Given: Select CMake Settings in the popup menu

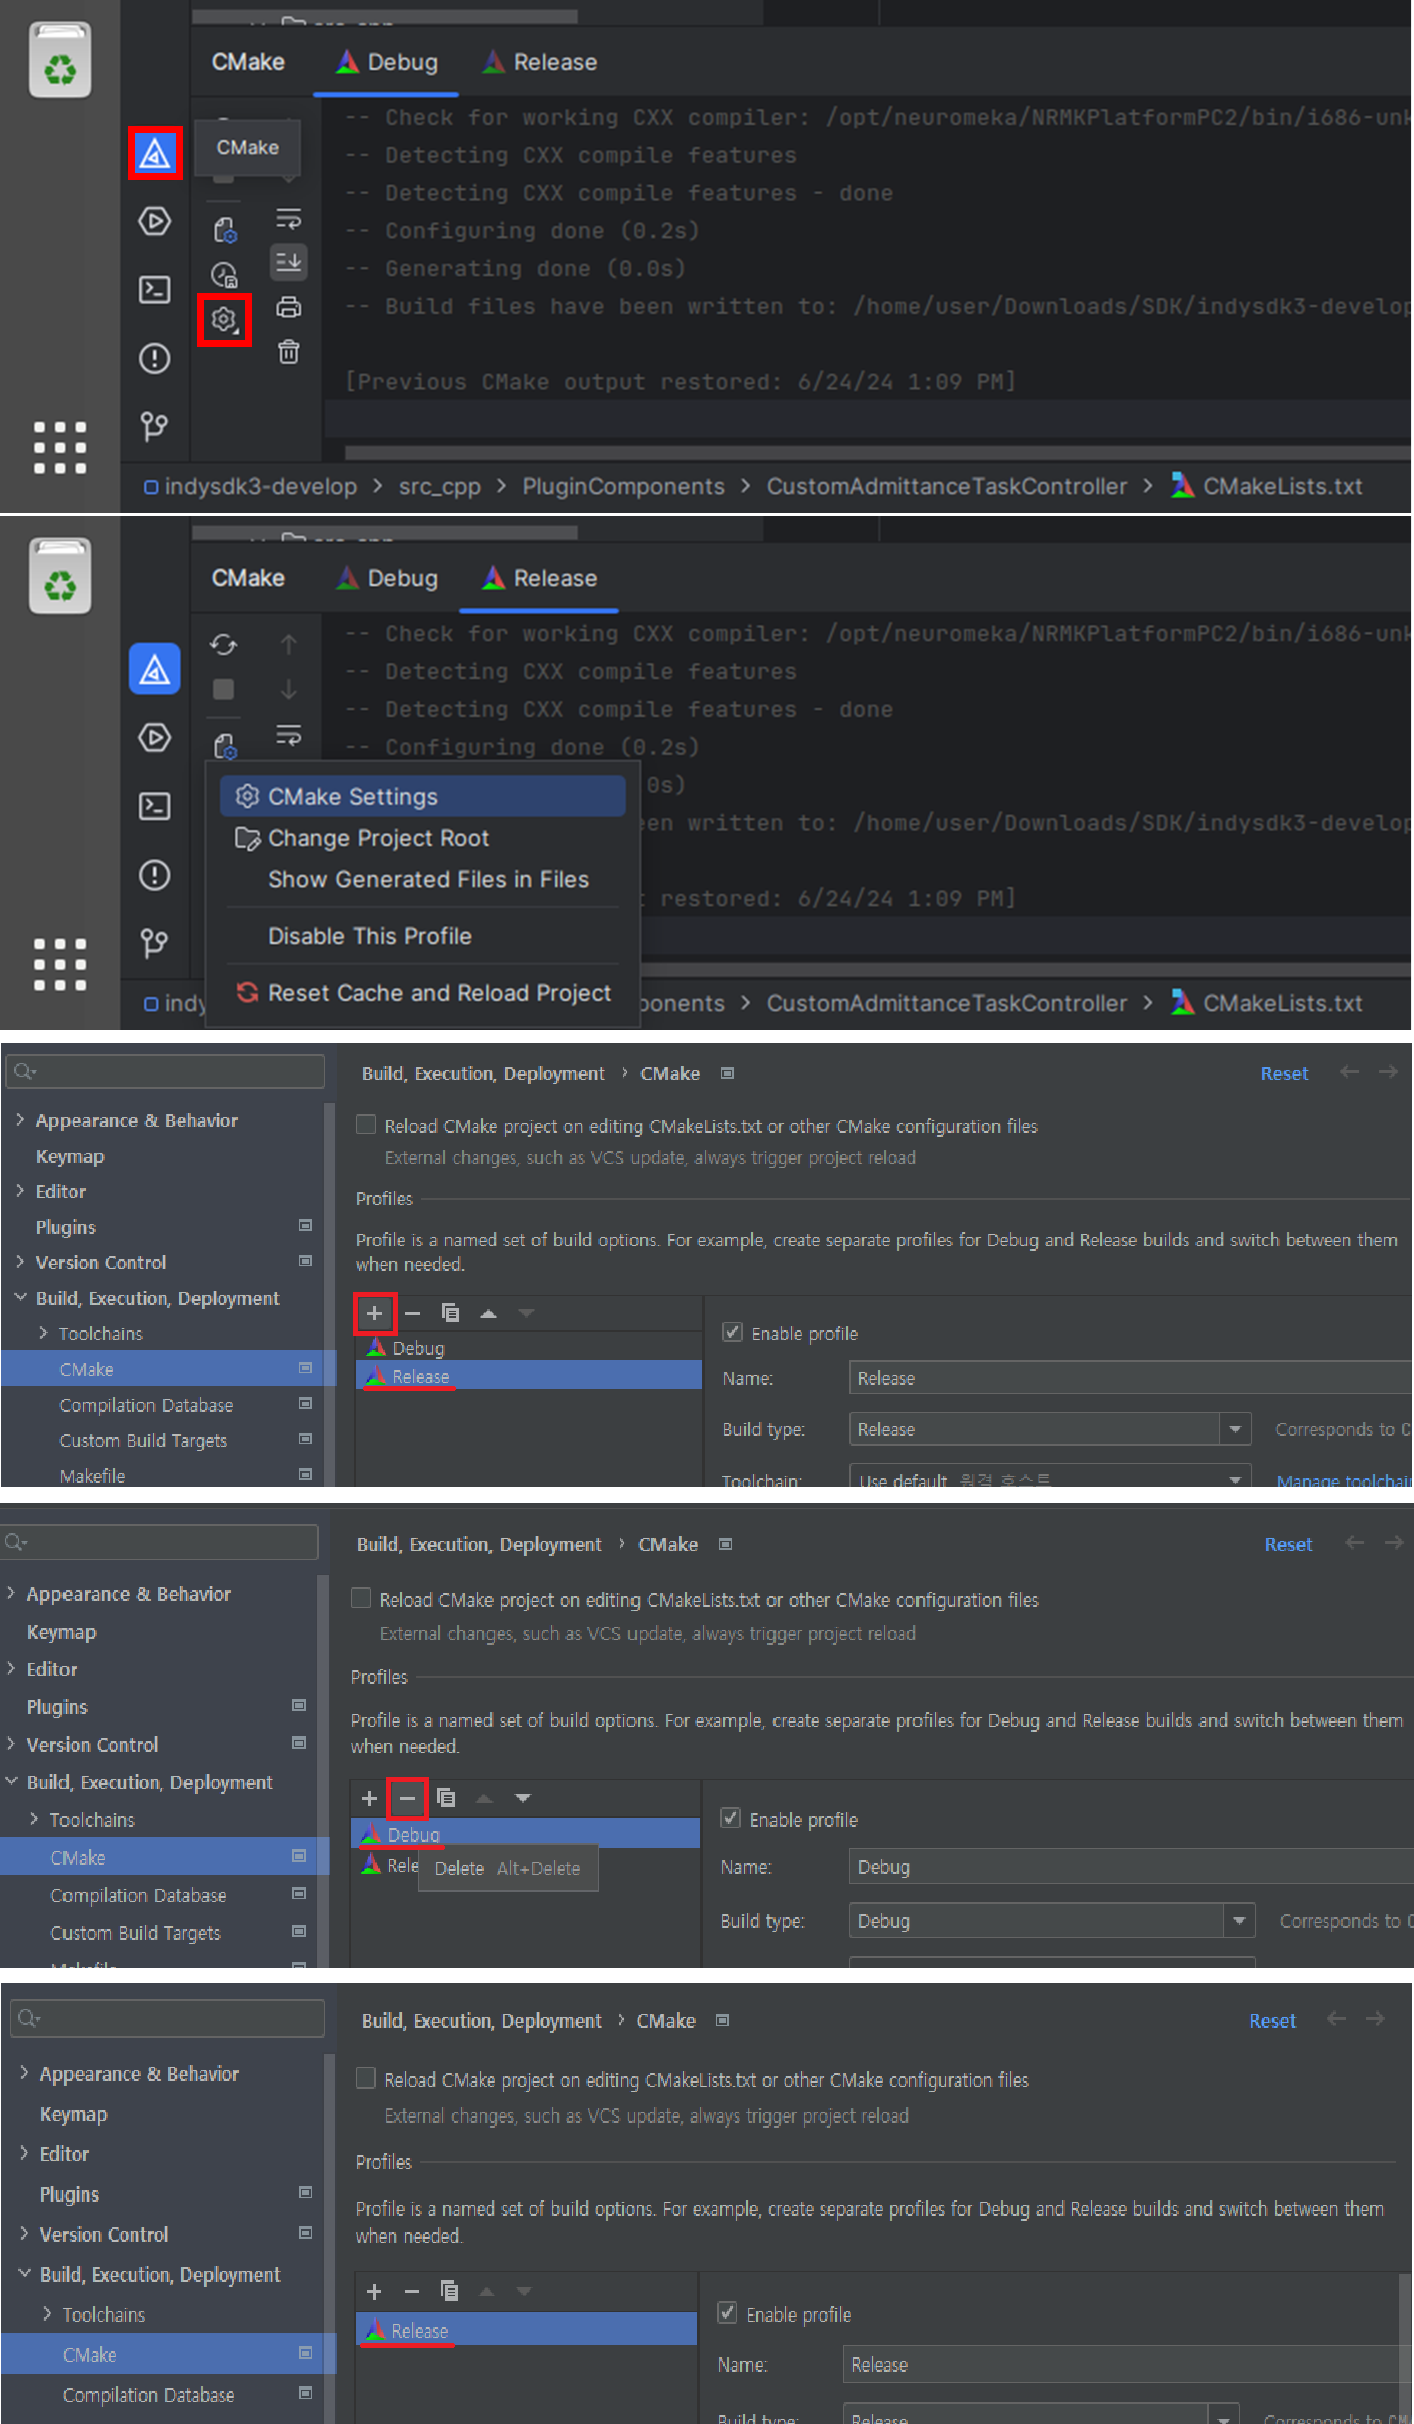Looking at the screenshot, I should coord(423,796).
